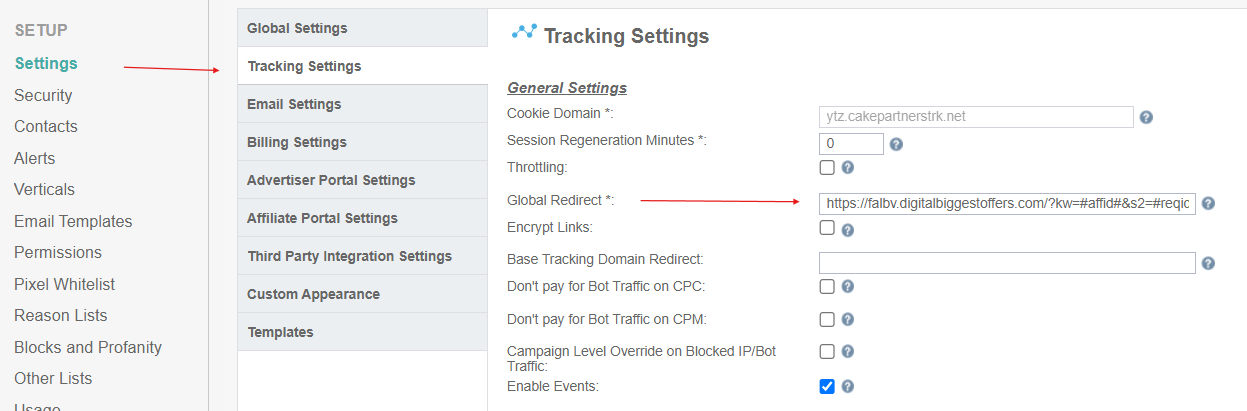Click the Base Tracking Domain Redirect field
The width and height of the screenshot is (1247, 411).
click(x=1006, y=263)
